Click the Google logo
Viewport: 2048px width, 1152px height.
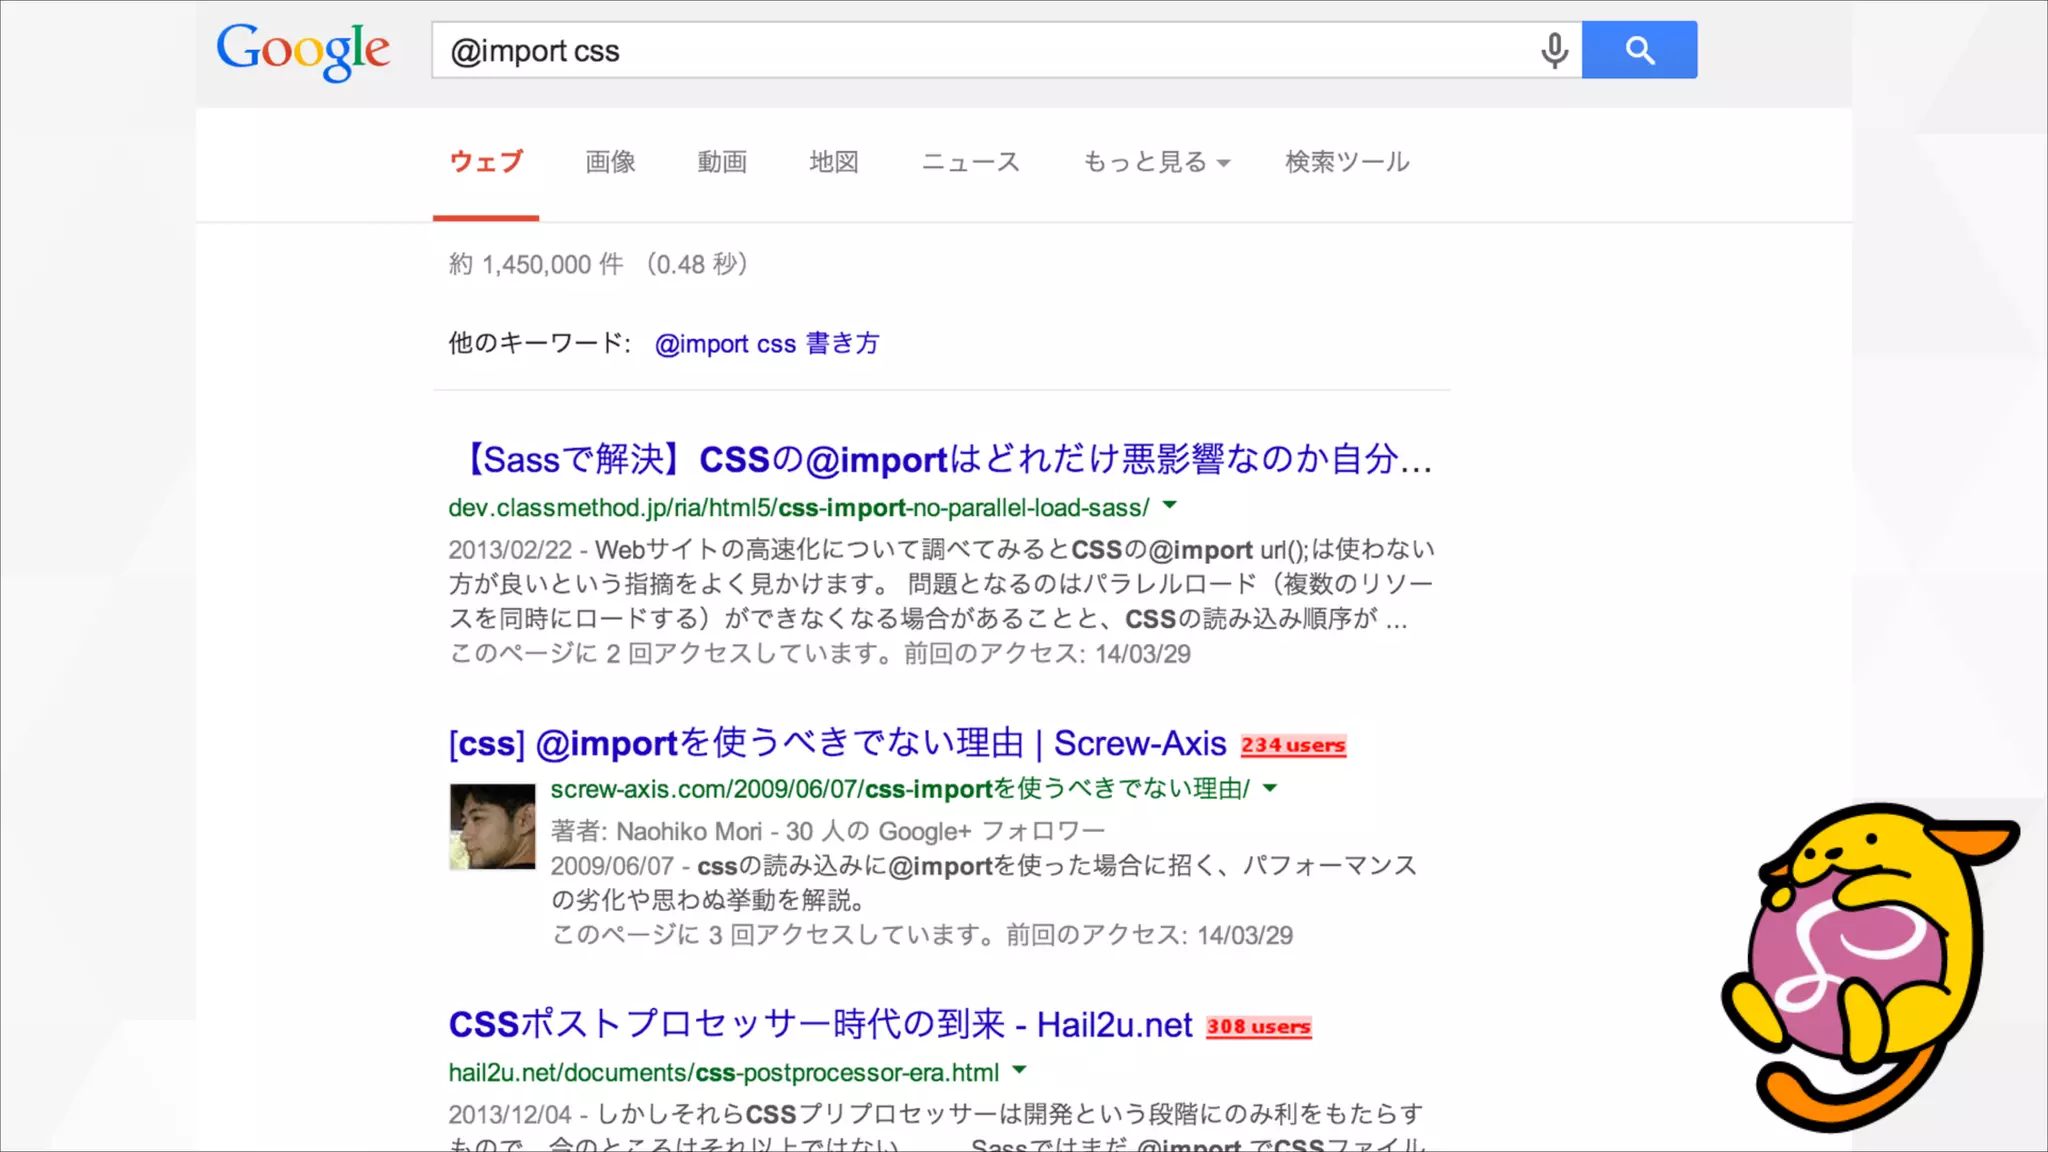(303, 50)
